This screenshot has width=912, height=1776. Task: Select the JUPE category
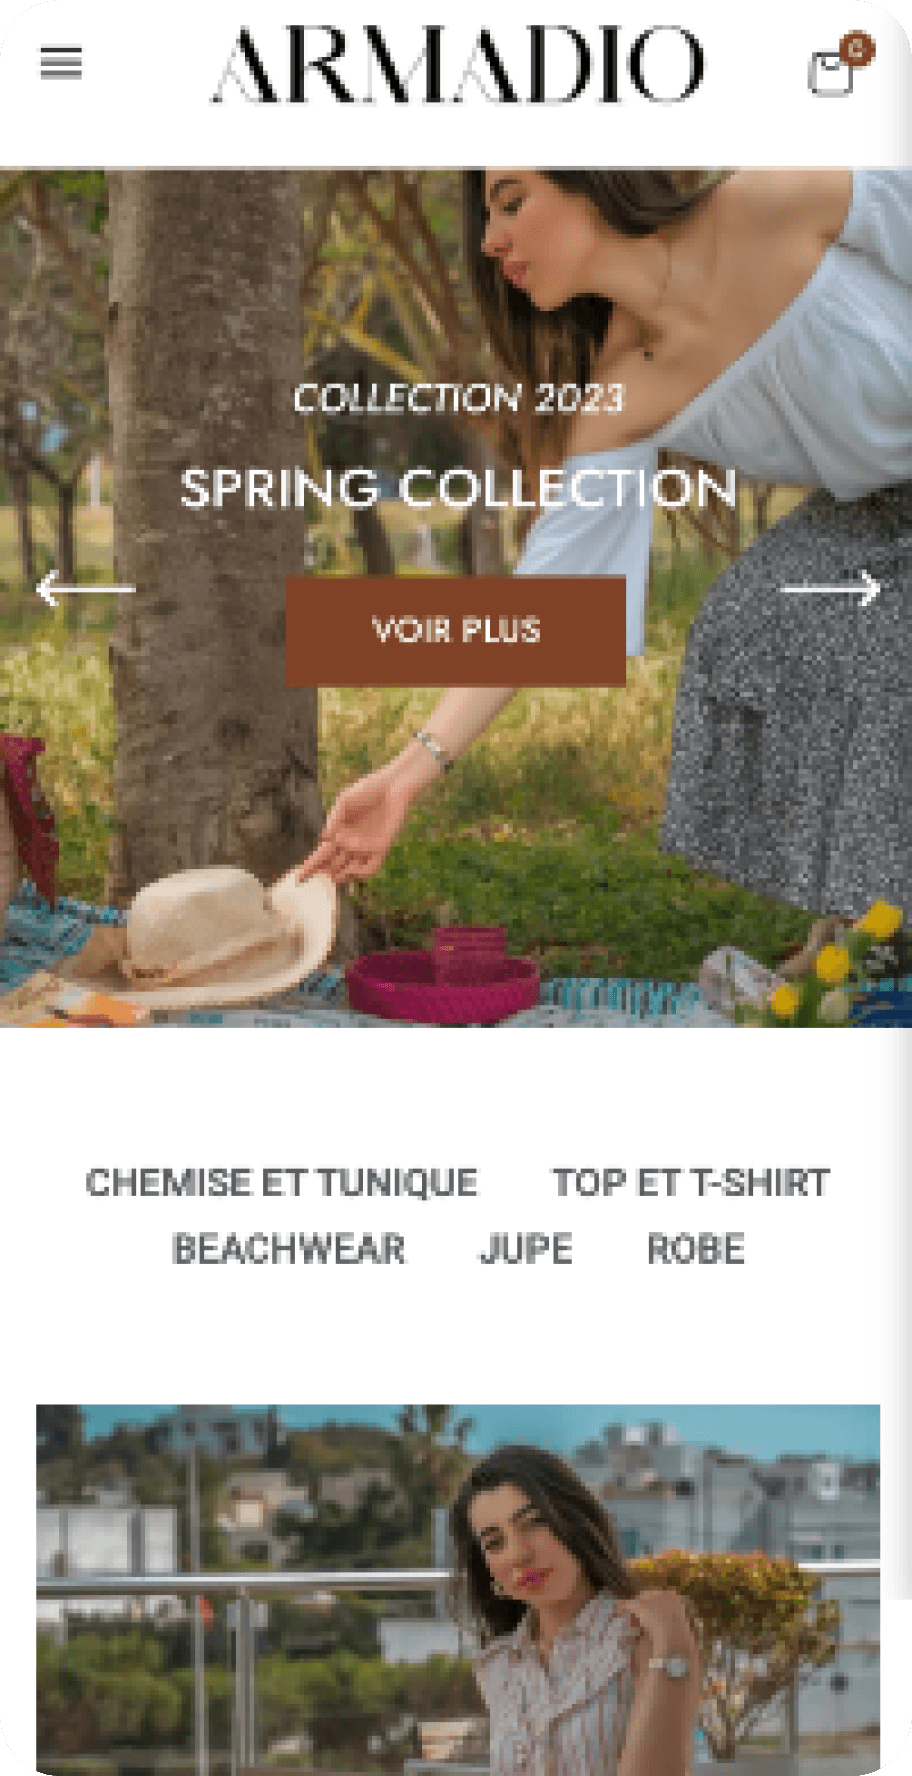tap(526, 1249)
